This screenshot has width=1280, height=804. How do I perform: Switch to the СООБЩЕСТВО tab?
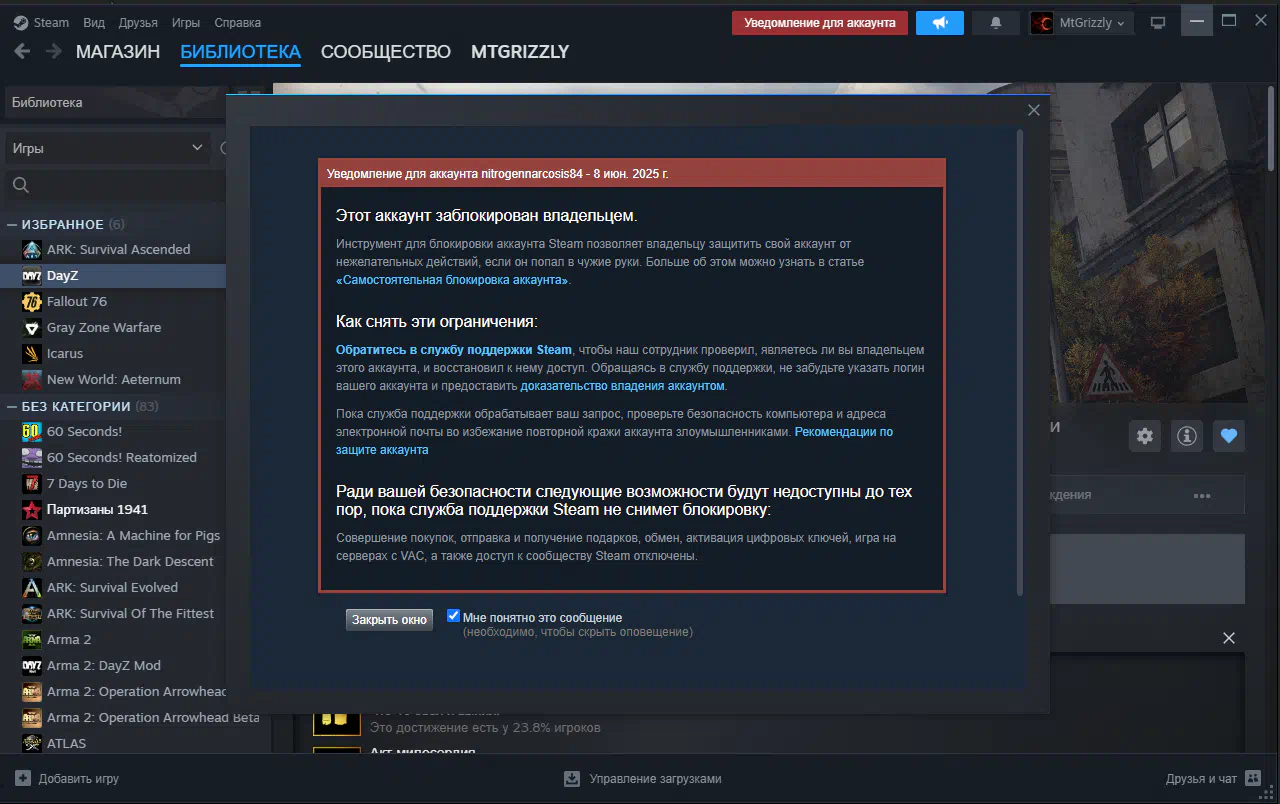click(386, 52)
